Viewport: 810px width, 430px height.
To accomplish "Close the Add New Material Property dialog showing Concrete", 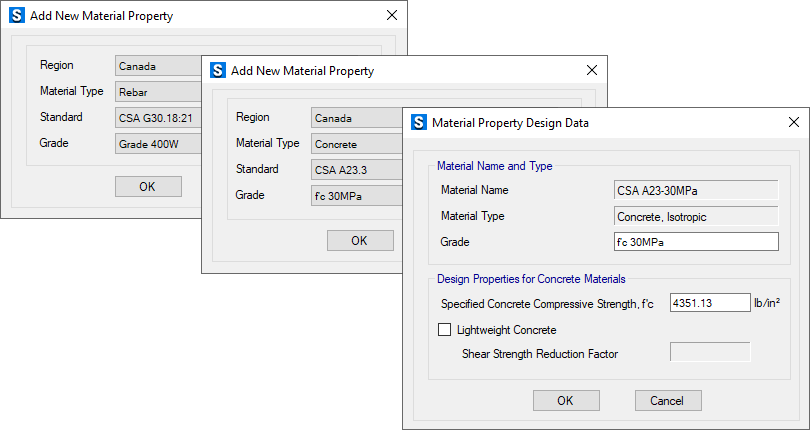I will 591,71.
